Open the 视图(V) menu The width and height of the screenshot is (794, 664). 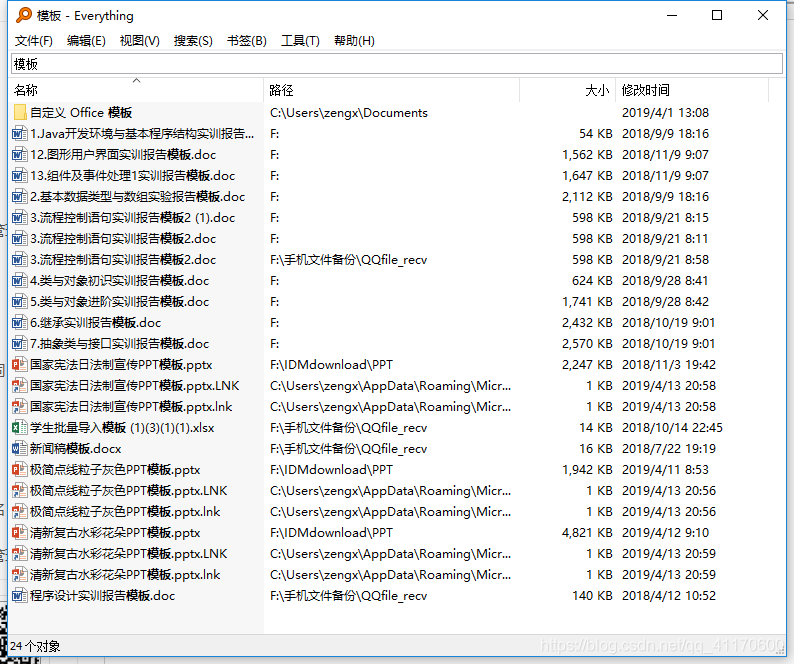(140, 41)
